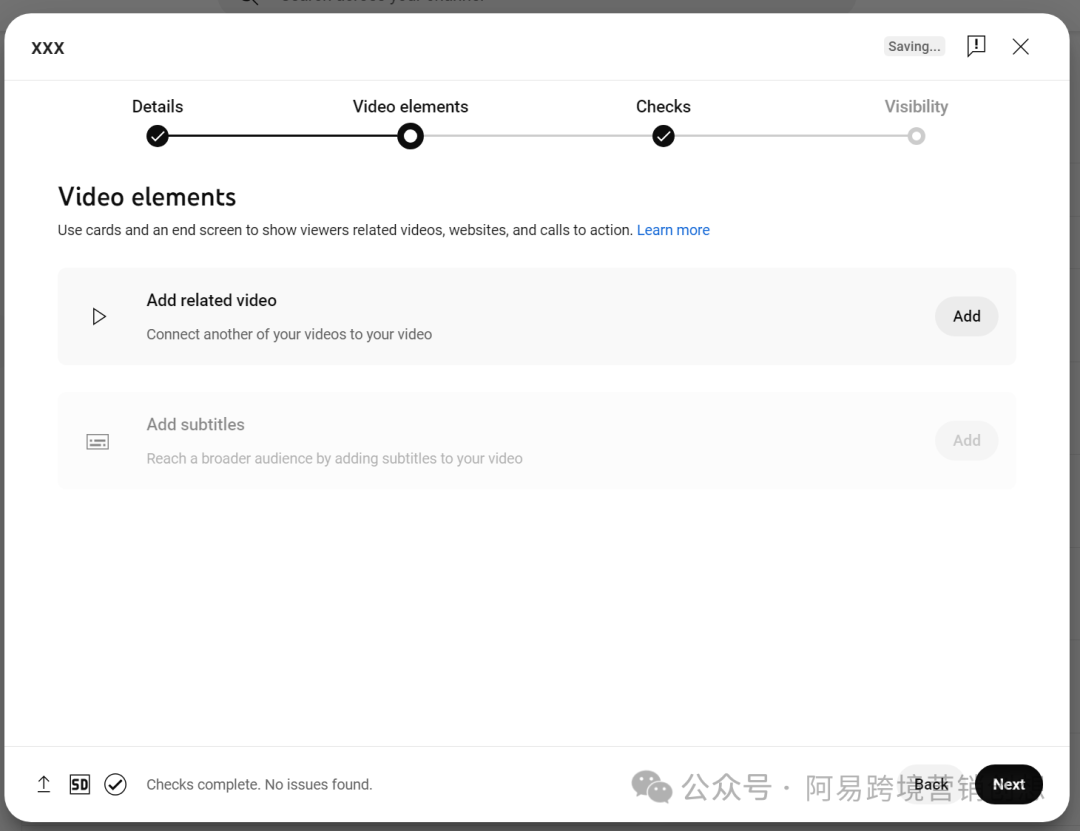Click the Details step checkmark circle

pyautogui.click(x=158, y=136)
